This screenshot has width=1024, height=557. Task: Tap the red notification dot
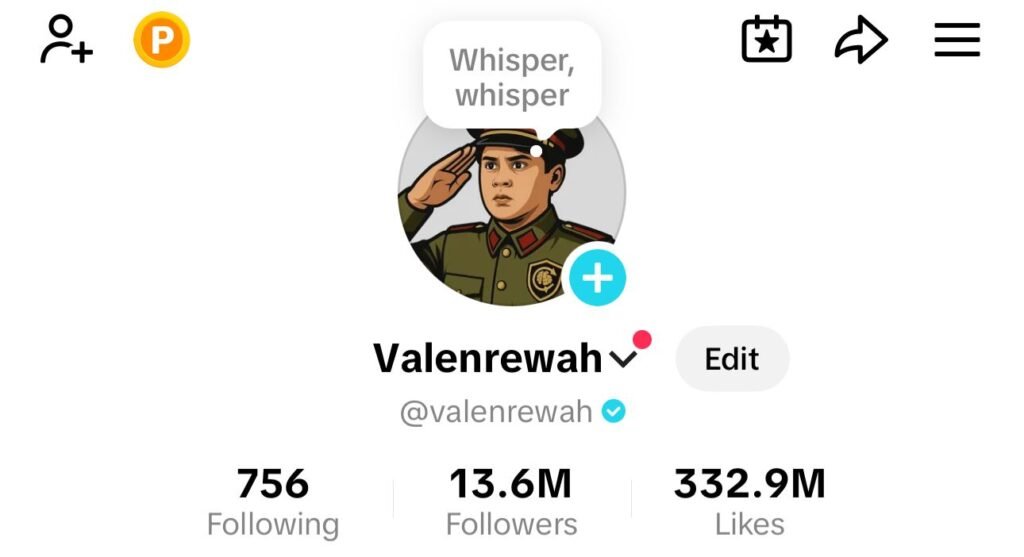point(642,340)
